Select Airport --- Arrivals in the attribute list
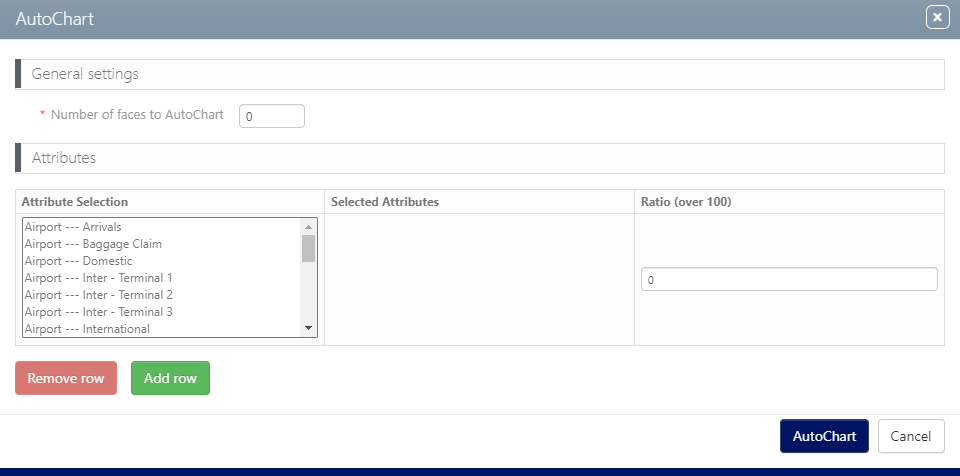 (x=72, y=227)
